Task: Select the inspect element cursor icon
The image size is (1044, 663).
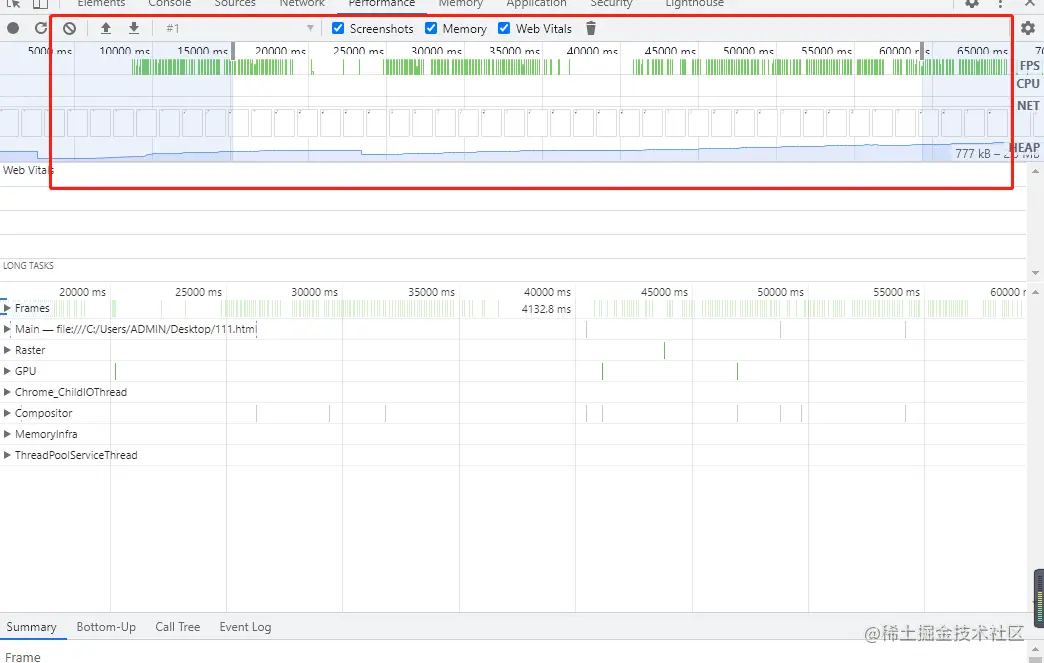Action: tap(13, 3)
